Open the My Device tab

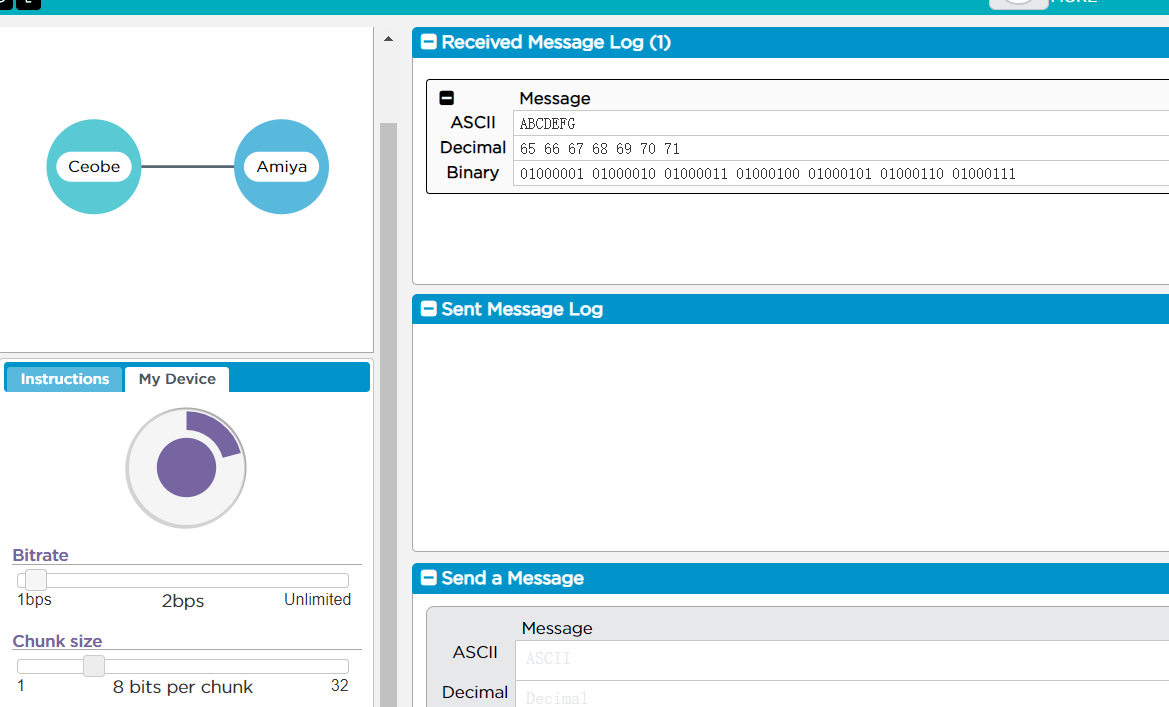[x=177, y=379]
